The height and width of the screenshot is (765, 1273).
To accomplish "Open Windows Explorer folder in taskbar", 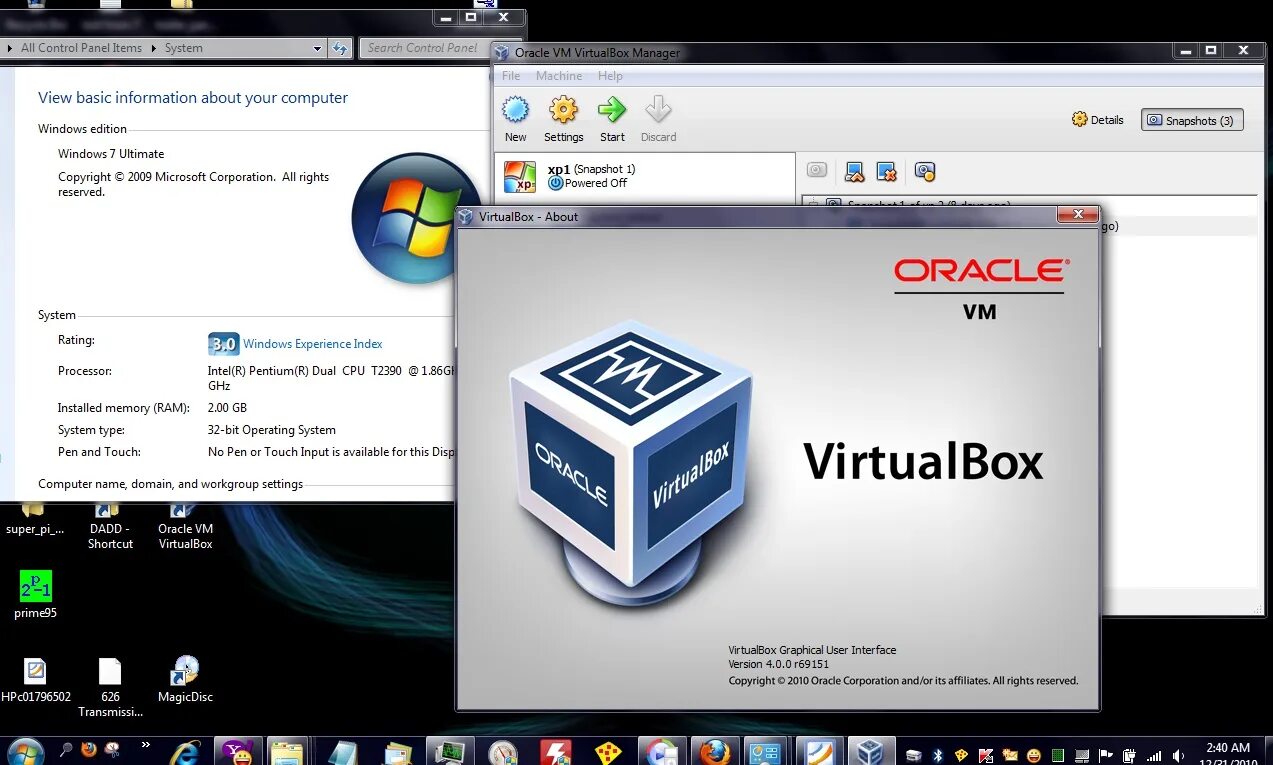I will click(x=287, y=752).
